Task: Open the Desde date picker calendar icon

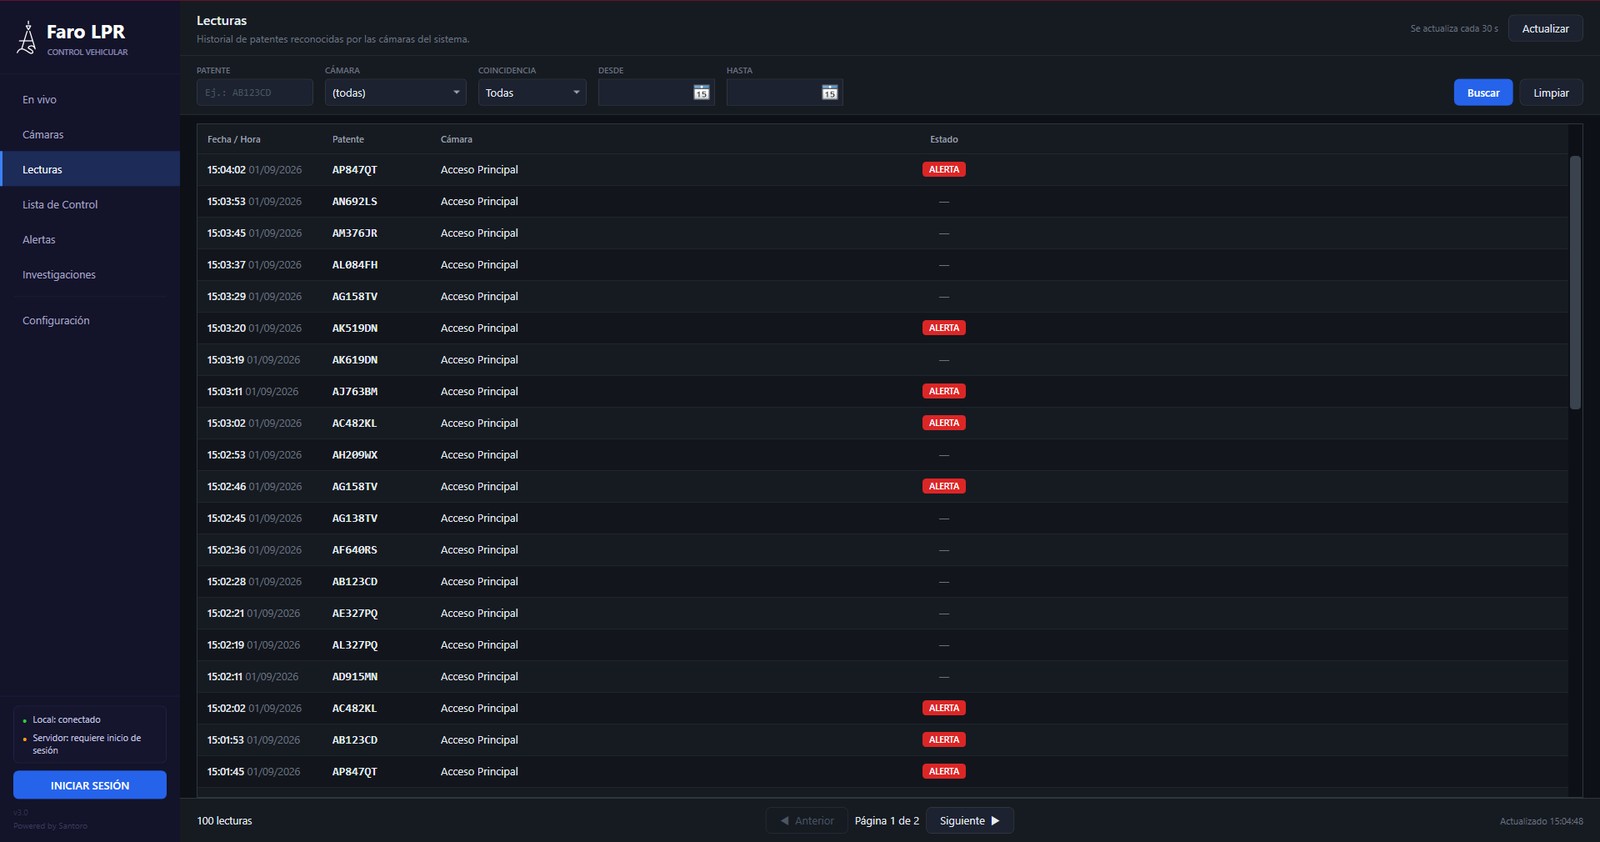Action: pyautogui.click(x=702, y=93)
